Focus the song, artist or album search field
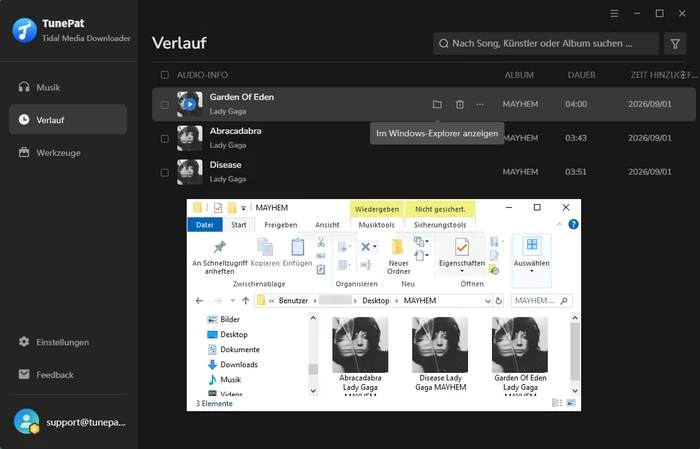Image resolution: width=700 pixels, height=449 pixels. click(x=546, y=44)
